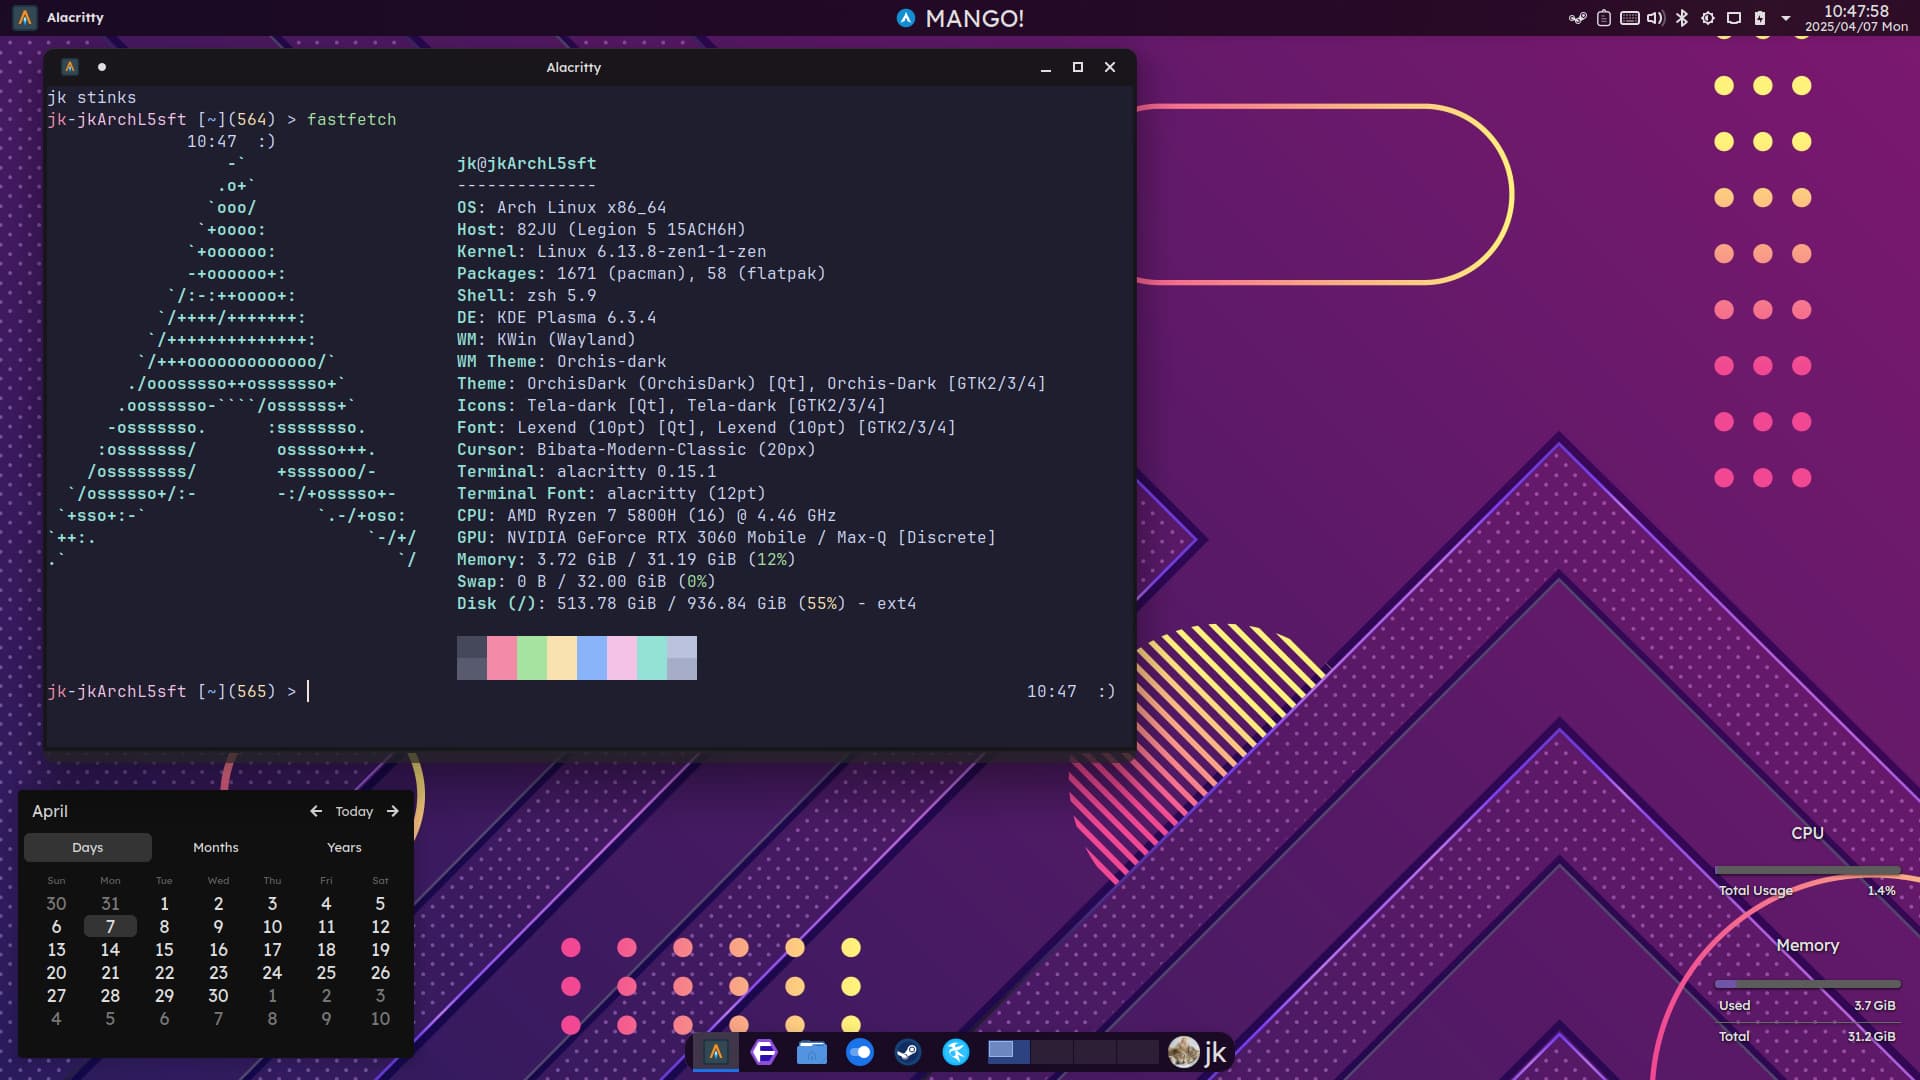The image size is (1920, 1080).
Task: Launch Steam from the dock
Action: click(908, 1052)
